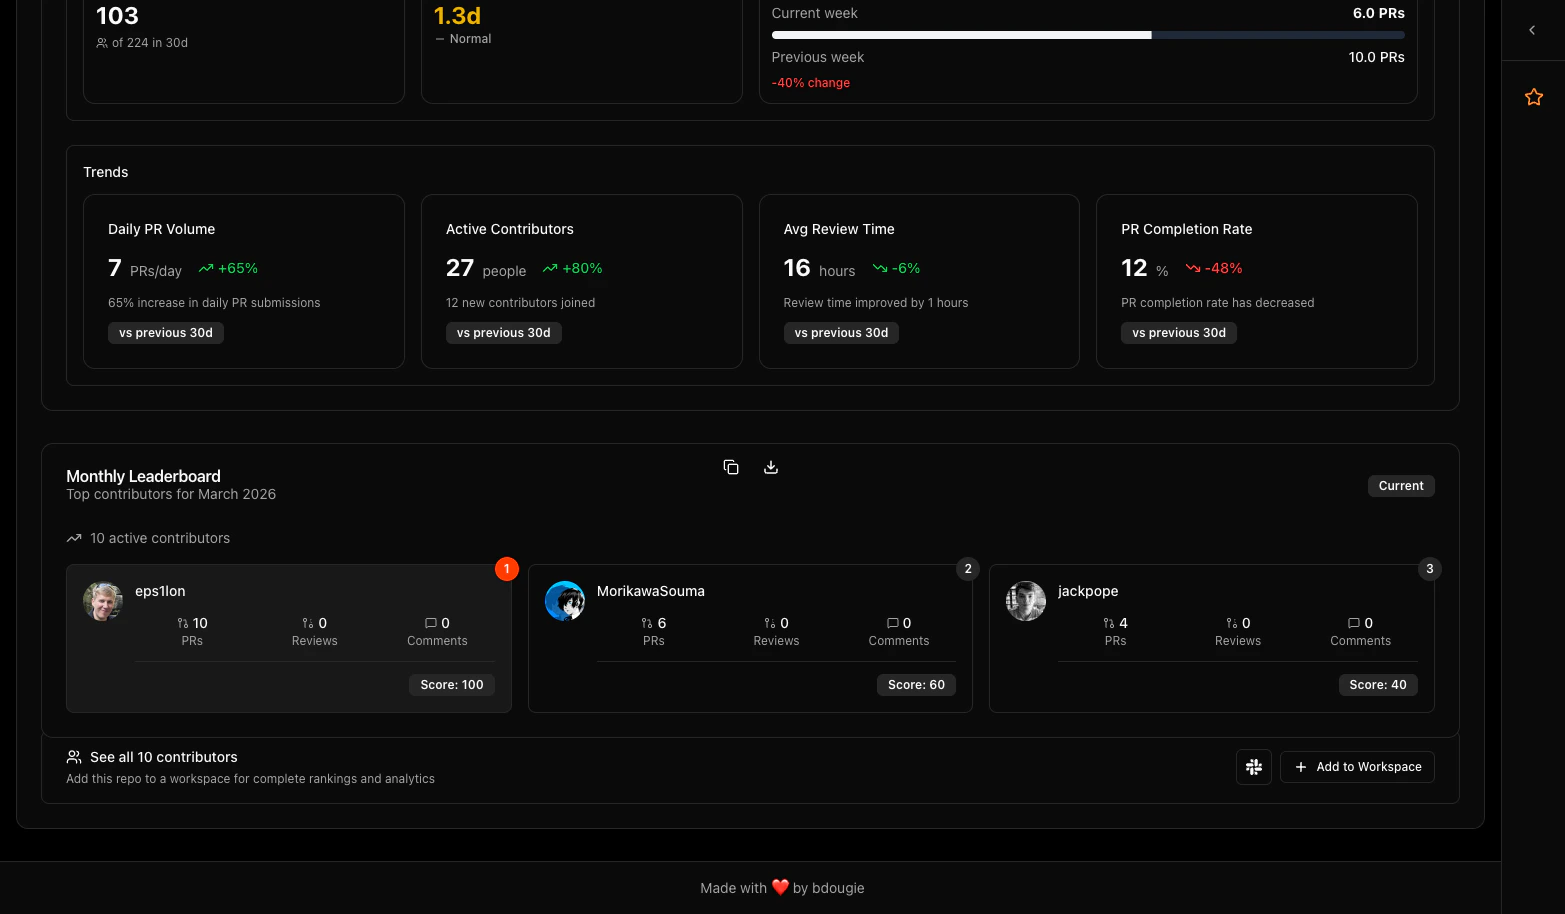Open the Slack sharing option

click(x=1253, y=767)
